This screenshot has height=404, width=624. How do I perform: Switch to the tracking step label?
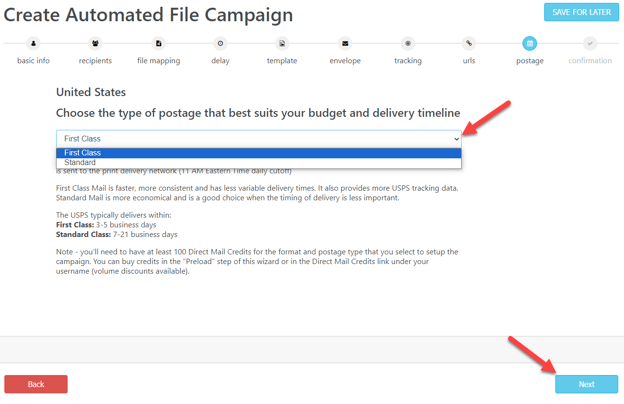coord(408,61)
